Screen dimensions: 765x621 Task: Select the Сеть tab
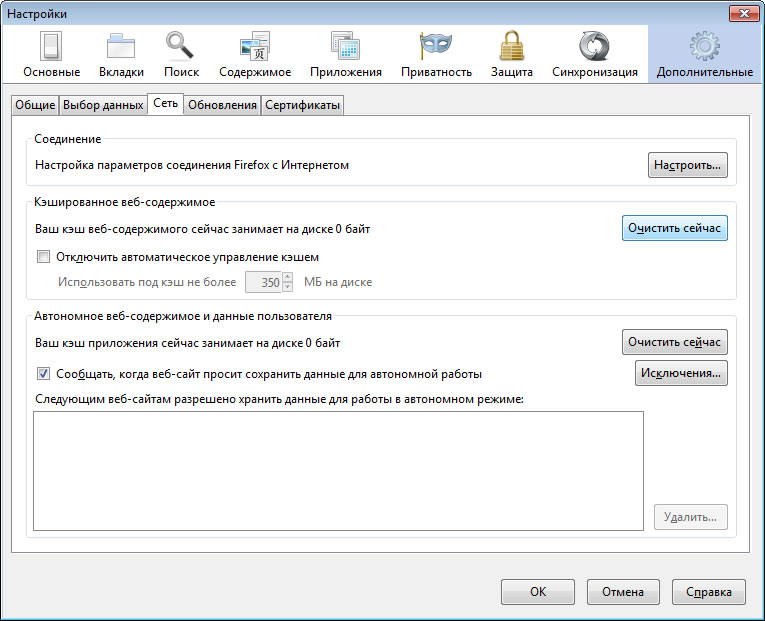pos(165,103)
